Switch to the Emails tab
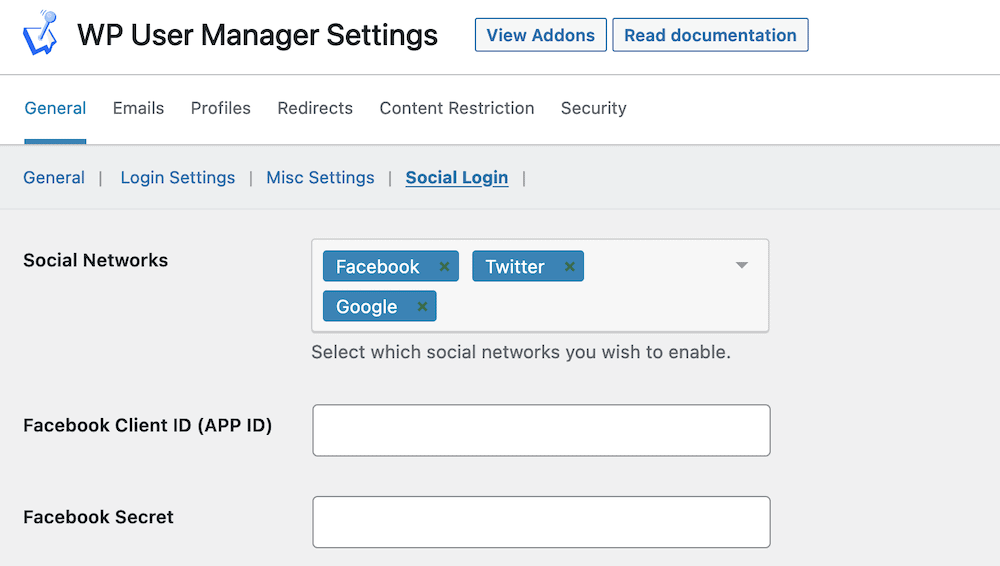Image resolution: width=1000 pixels, height=566 pixels. (x=138, y=108)
